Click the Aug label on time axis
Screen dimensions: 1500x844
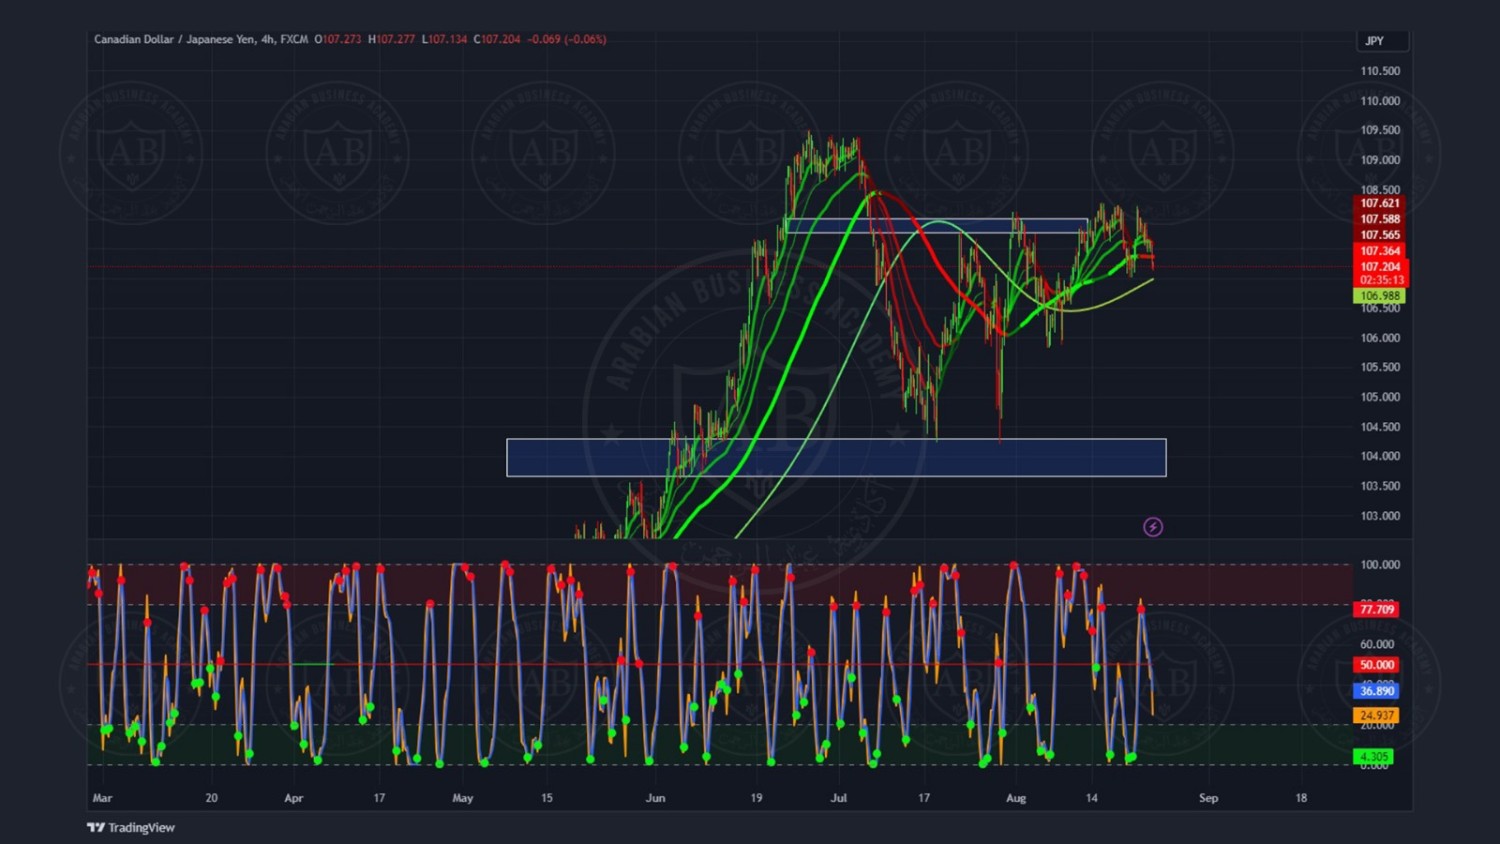(1016, 798)
